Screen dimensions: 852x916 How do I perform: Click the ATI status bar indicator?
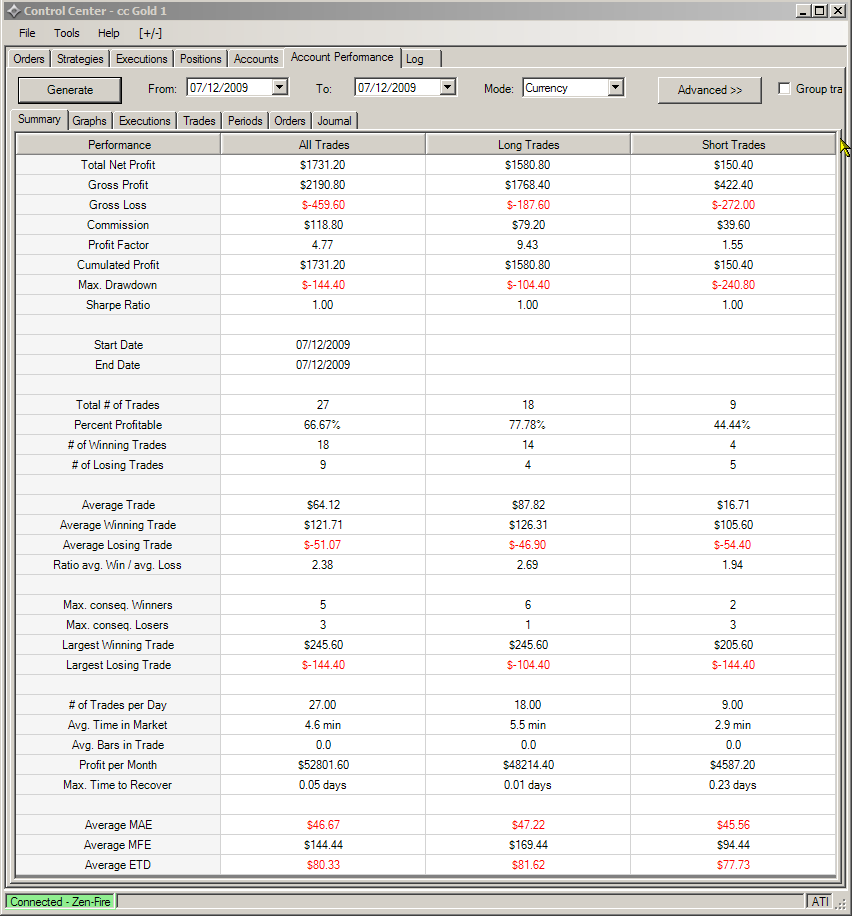pos(820,901)
